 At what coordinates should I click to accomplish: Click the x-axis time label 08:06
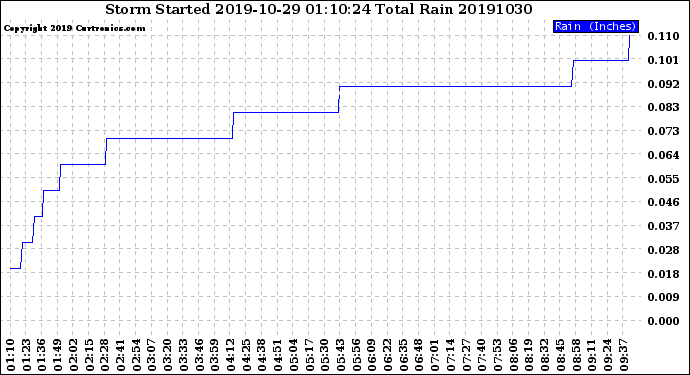click(513, 355)
